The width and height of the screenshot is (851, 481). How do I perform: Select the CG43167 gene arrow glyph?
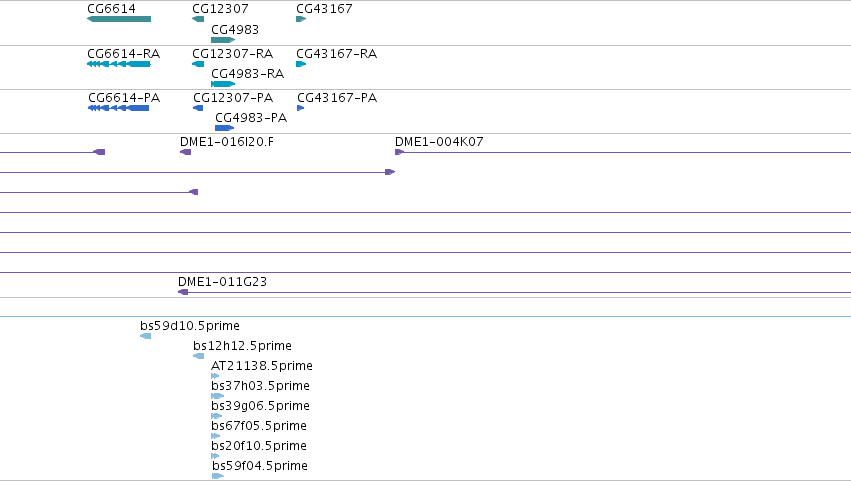[301, 19]
